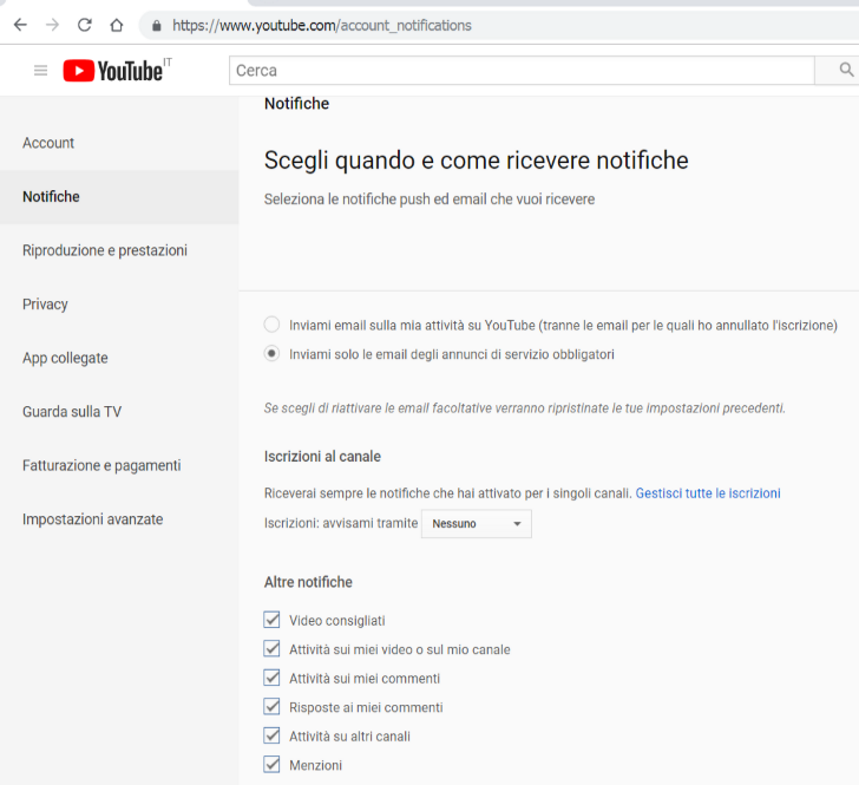Click the italic 'Se scegli di riattivare' note
The image size is (859, 785).
524,408
